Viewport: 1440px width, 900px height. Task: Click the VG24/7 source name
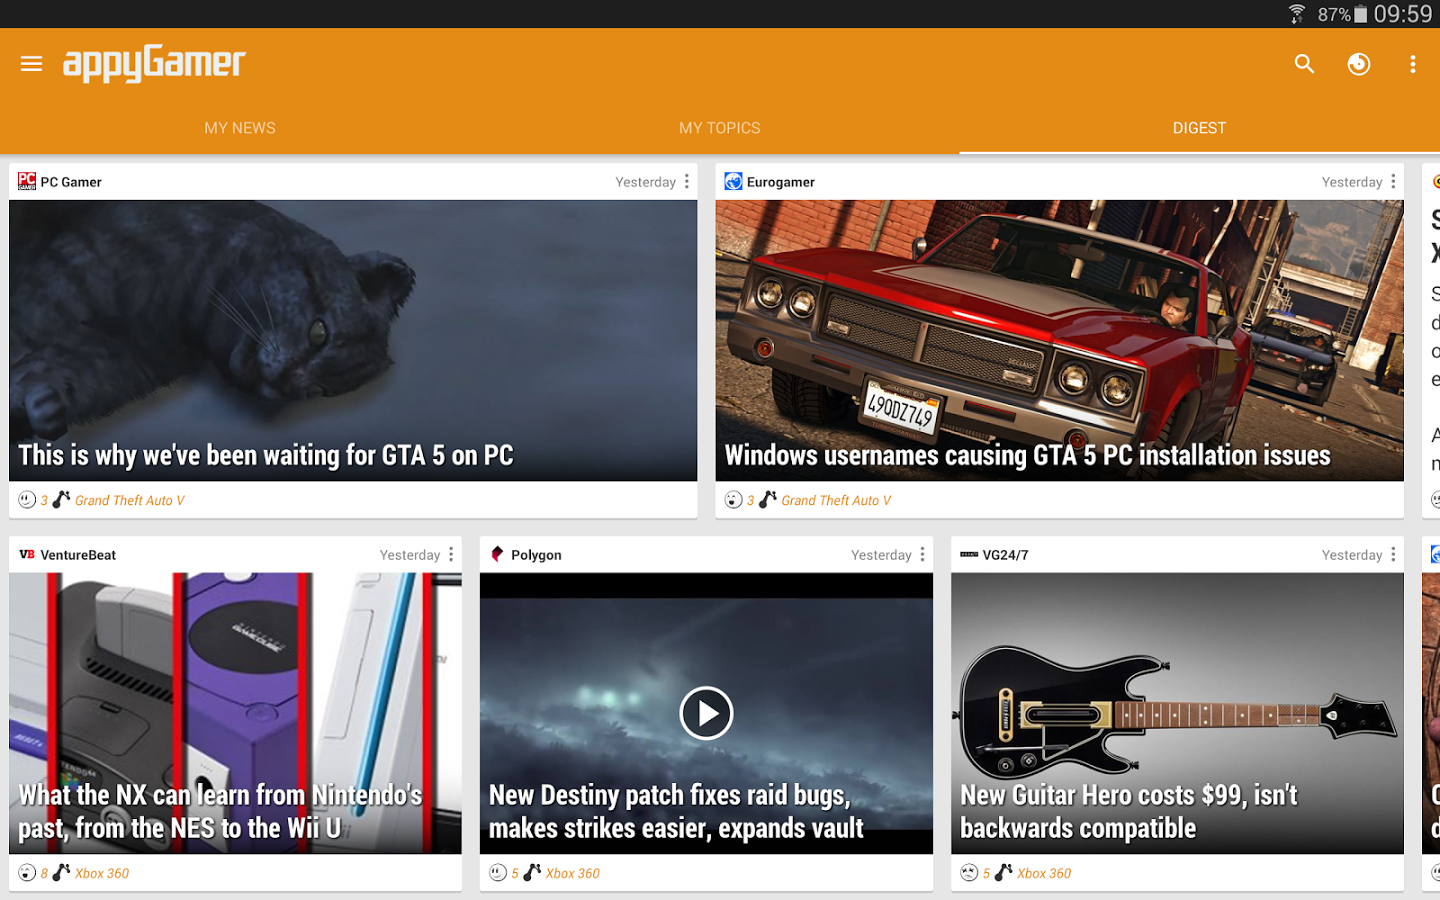[1005, 555]
